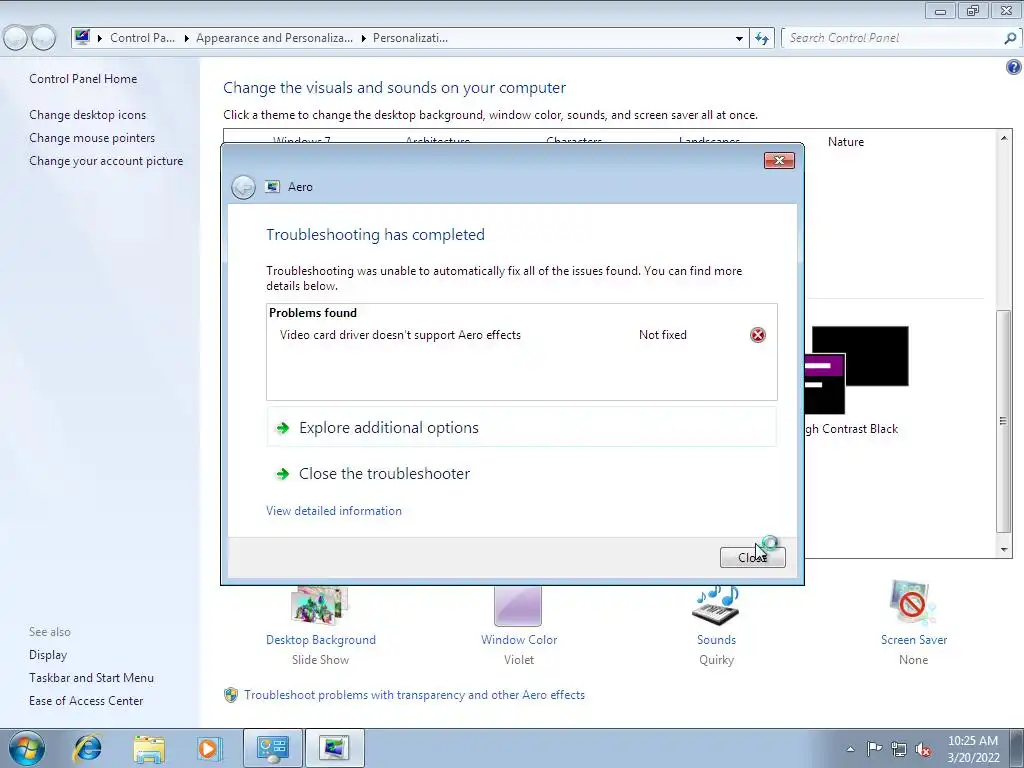Open Screen Saver icon

click(x=912, y=603)
